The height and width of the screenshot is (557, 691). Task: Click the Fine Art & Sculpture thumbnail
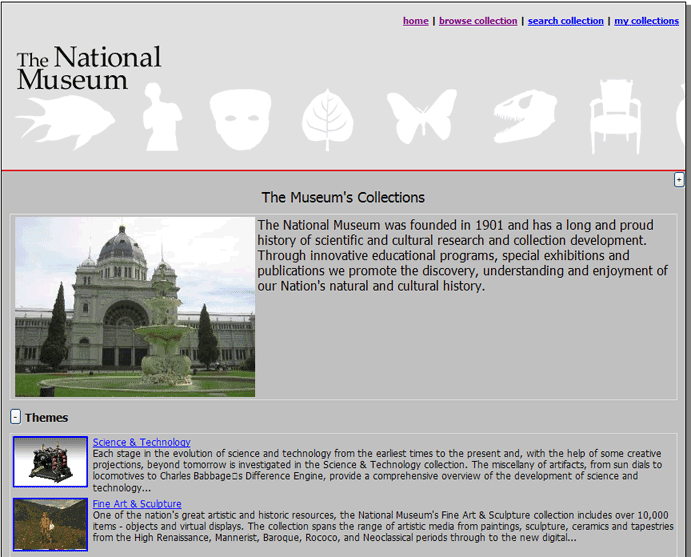click(50, 524)
